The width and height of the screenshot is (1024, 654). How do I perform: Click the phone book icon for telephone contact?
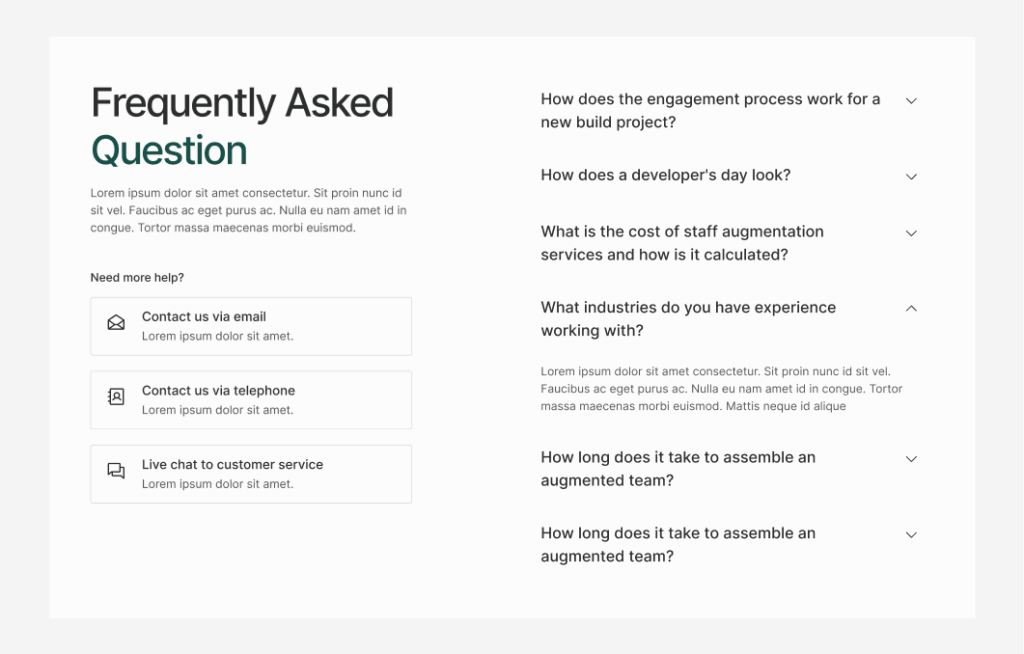[x=116, y=397]
